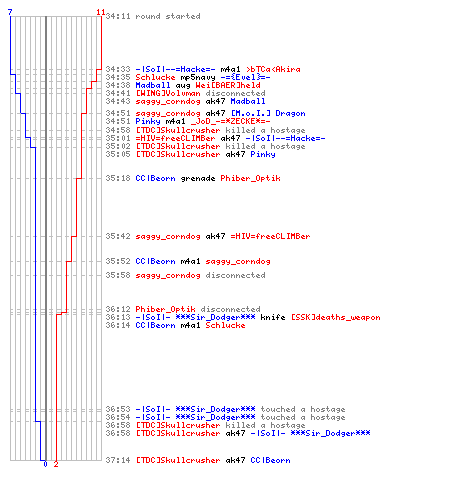Click blue final count 0 at bottom
The width and height of the screenshot is (450, 500).
[45, 464]
